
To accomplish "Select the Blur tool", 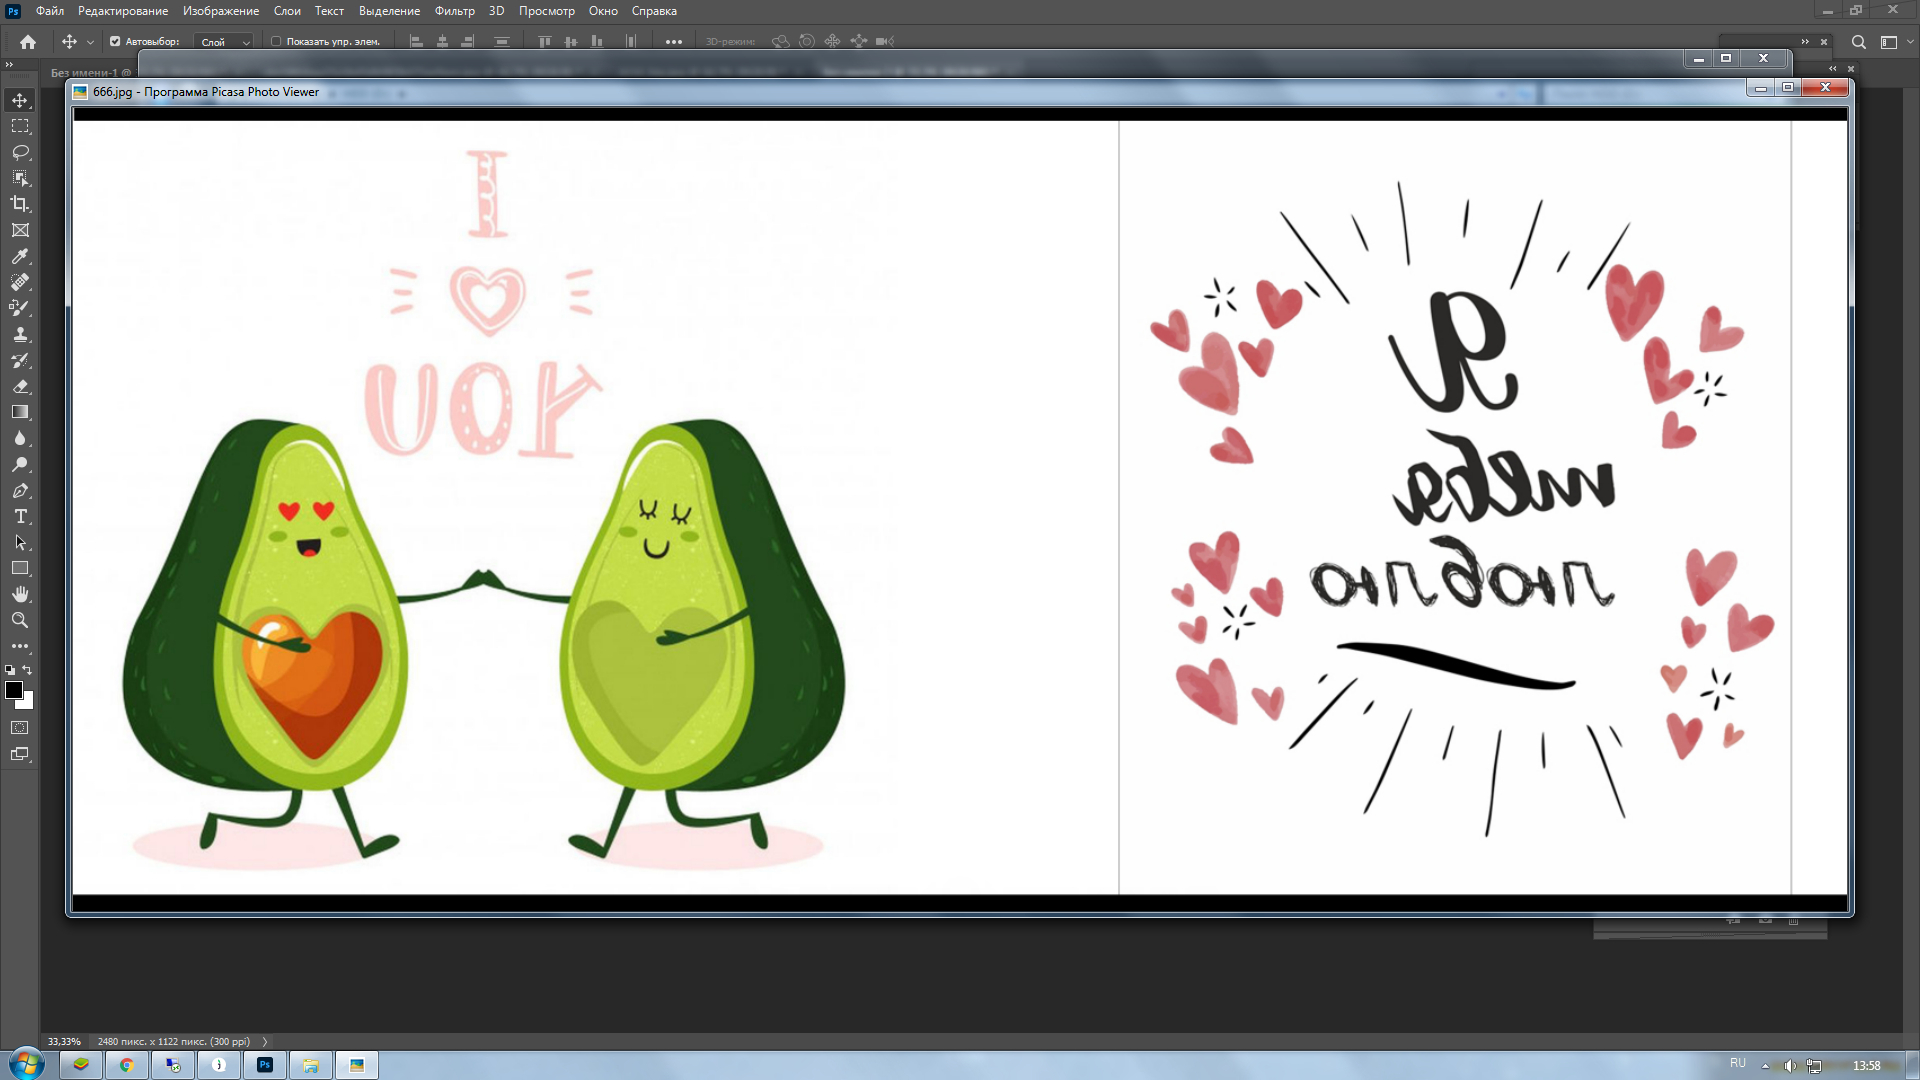I will click(x=20, y=438).
